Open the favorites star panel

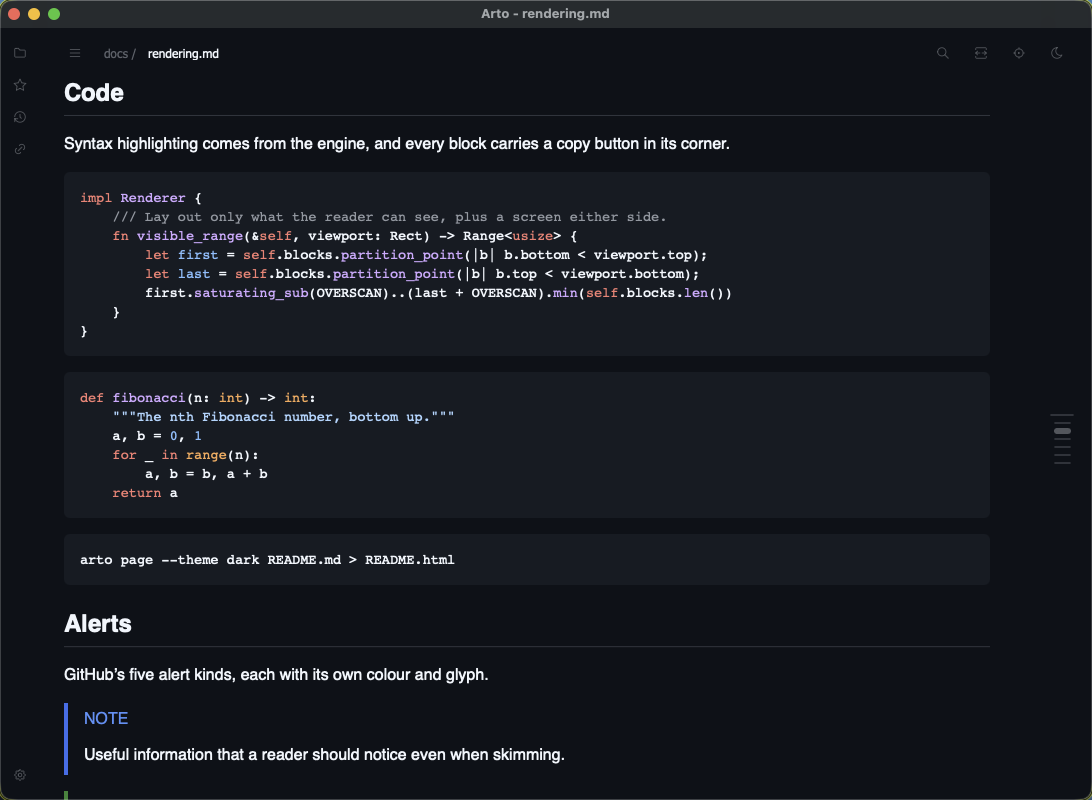20,85
